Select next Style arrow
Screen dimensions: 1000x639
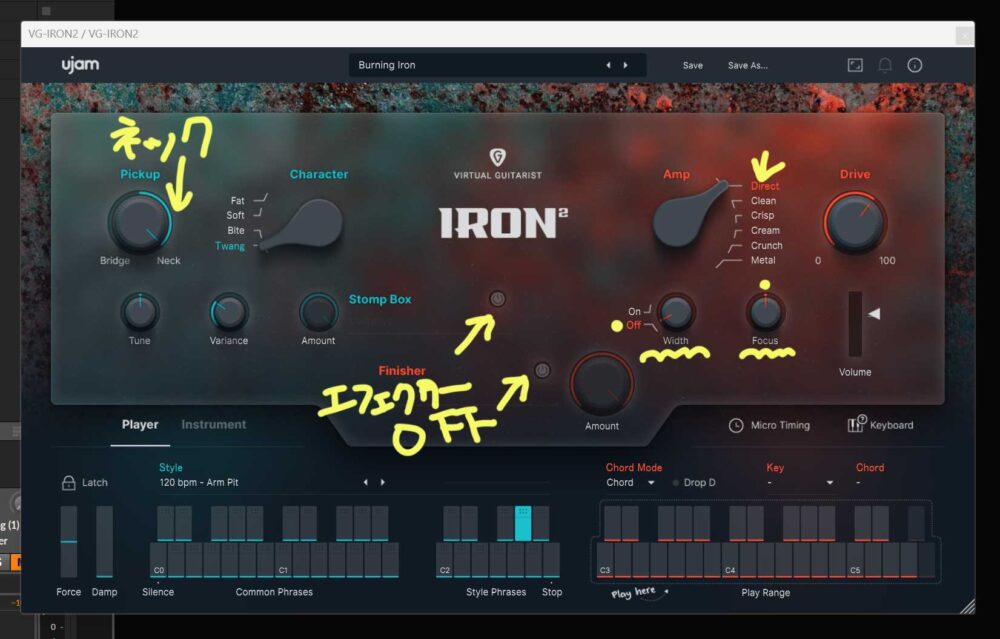(x=383, y=482)
